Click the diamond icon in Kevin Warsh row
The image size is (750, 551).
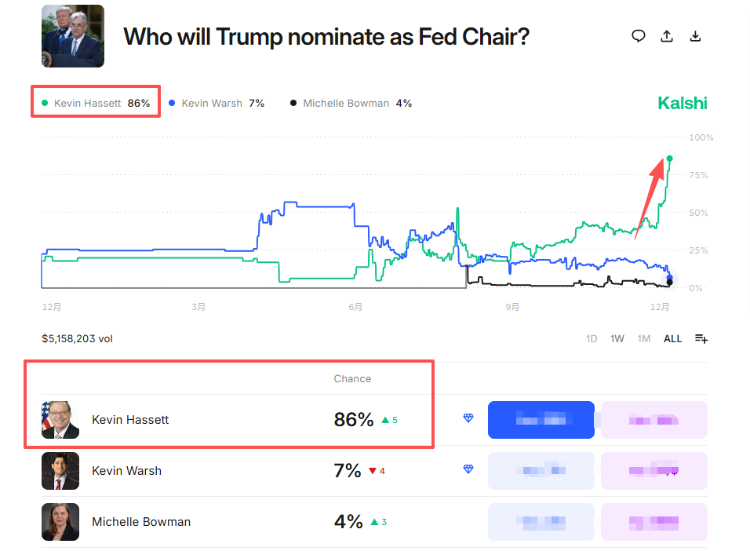468,470
